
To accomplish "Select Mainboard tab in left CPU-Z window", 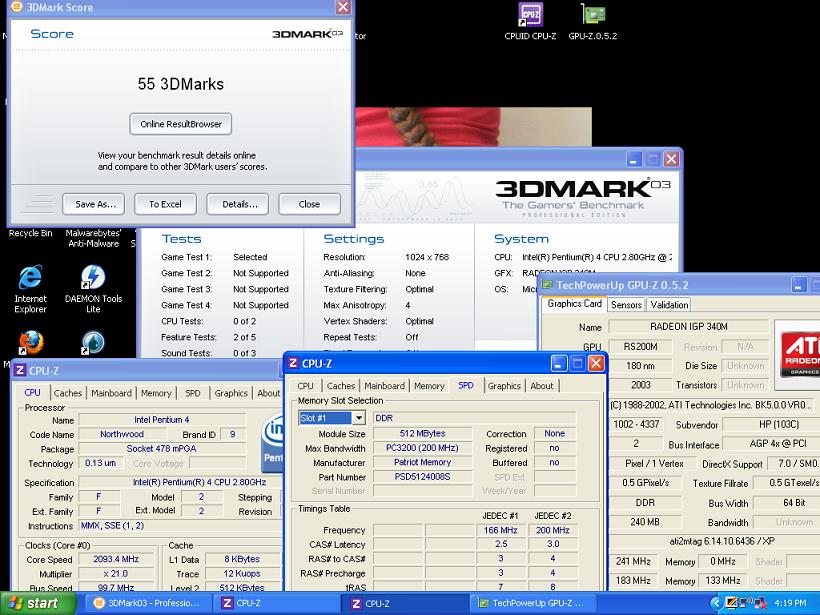I will tap(111, 393).
